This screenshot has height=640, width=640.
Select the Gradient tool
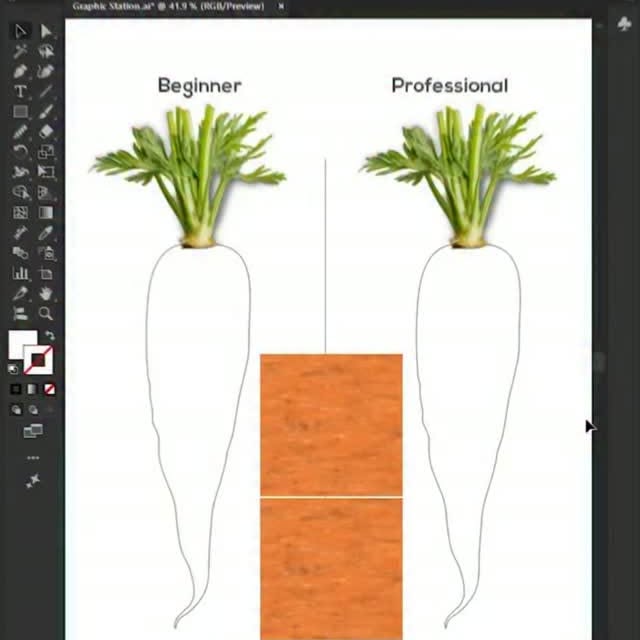(46, 213)
